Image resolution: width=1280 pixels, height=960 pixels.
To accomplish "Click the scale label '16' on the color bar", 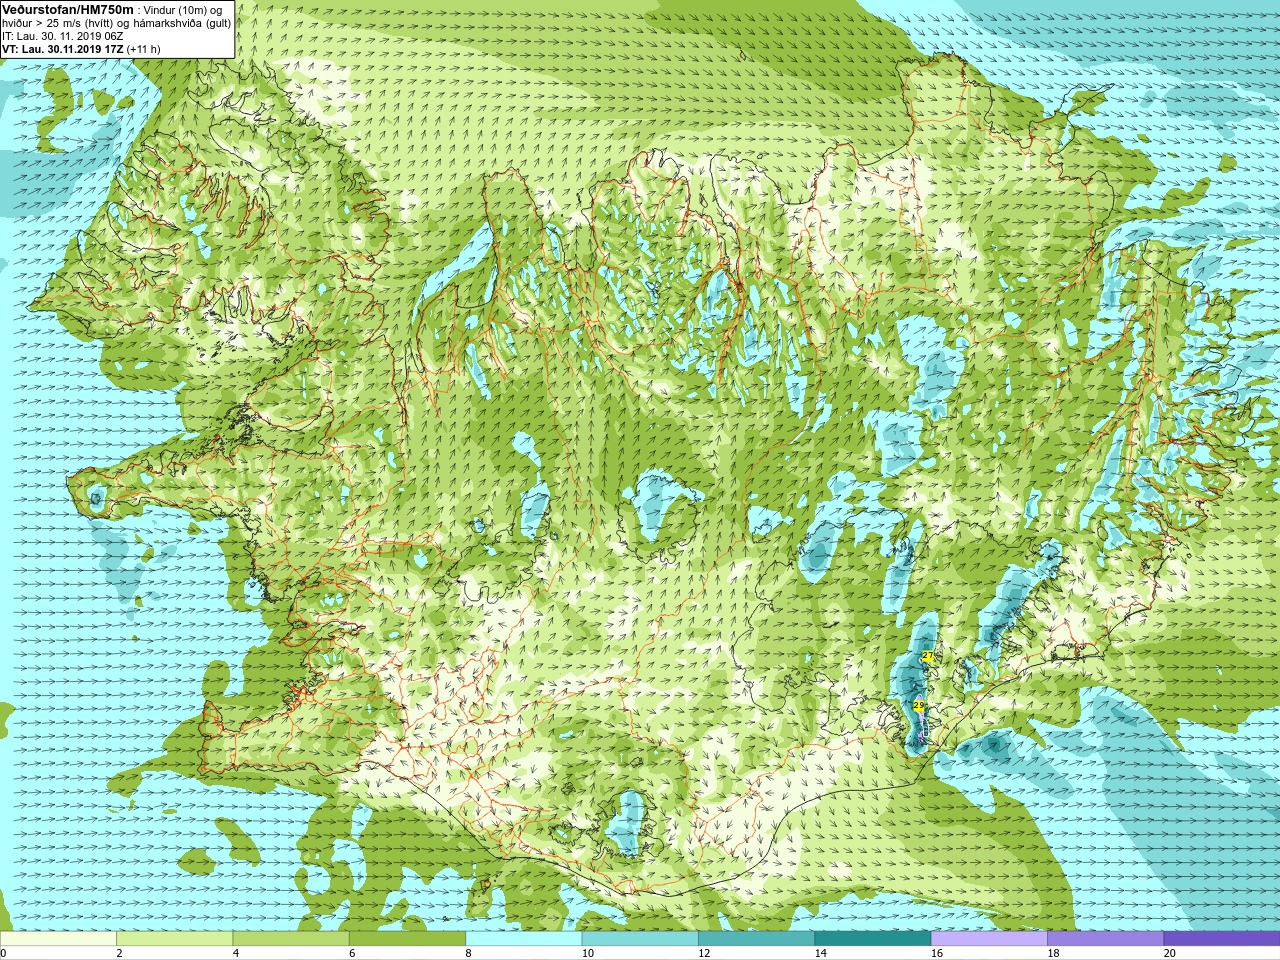I will point(937,953).
